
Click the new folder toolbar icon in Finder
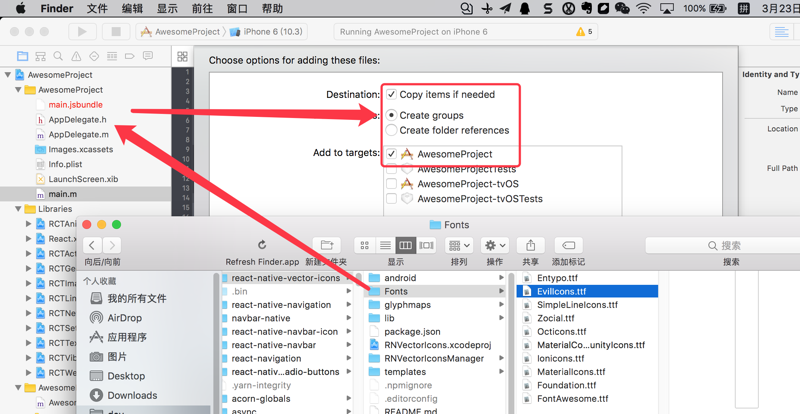[x=327, y=246]
